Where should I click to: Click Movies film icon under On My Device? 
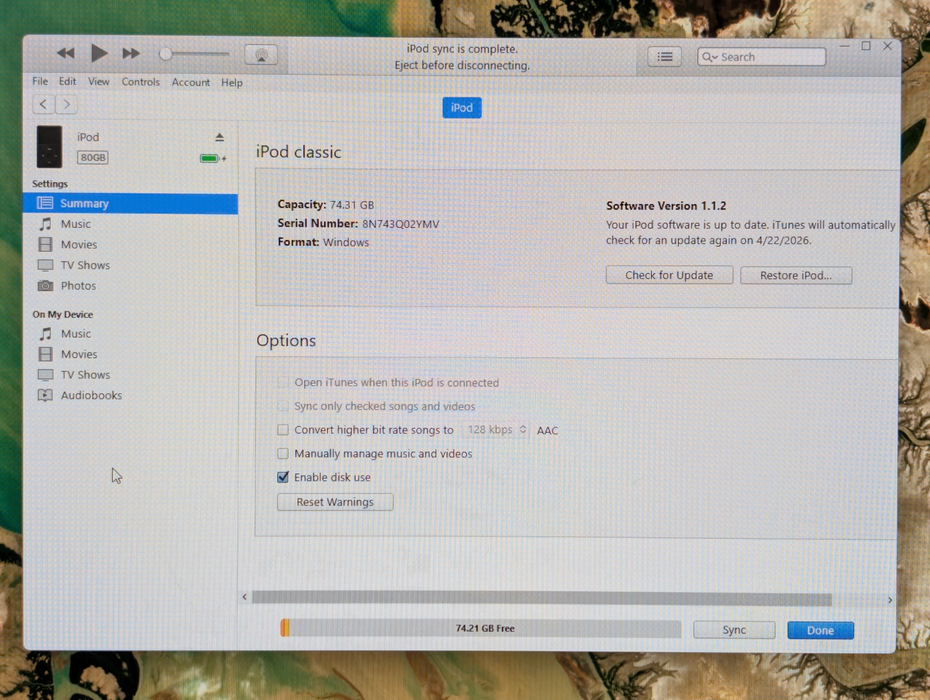(x=45, y=354)
